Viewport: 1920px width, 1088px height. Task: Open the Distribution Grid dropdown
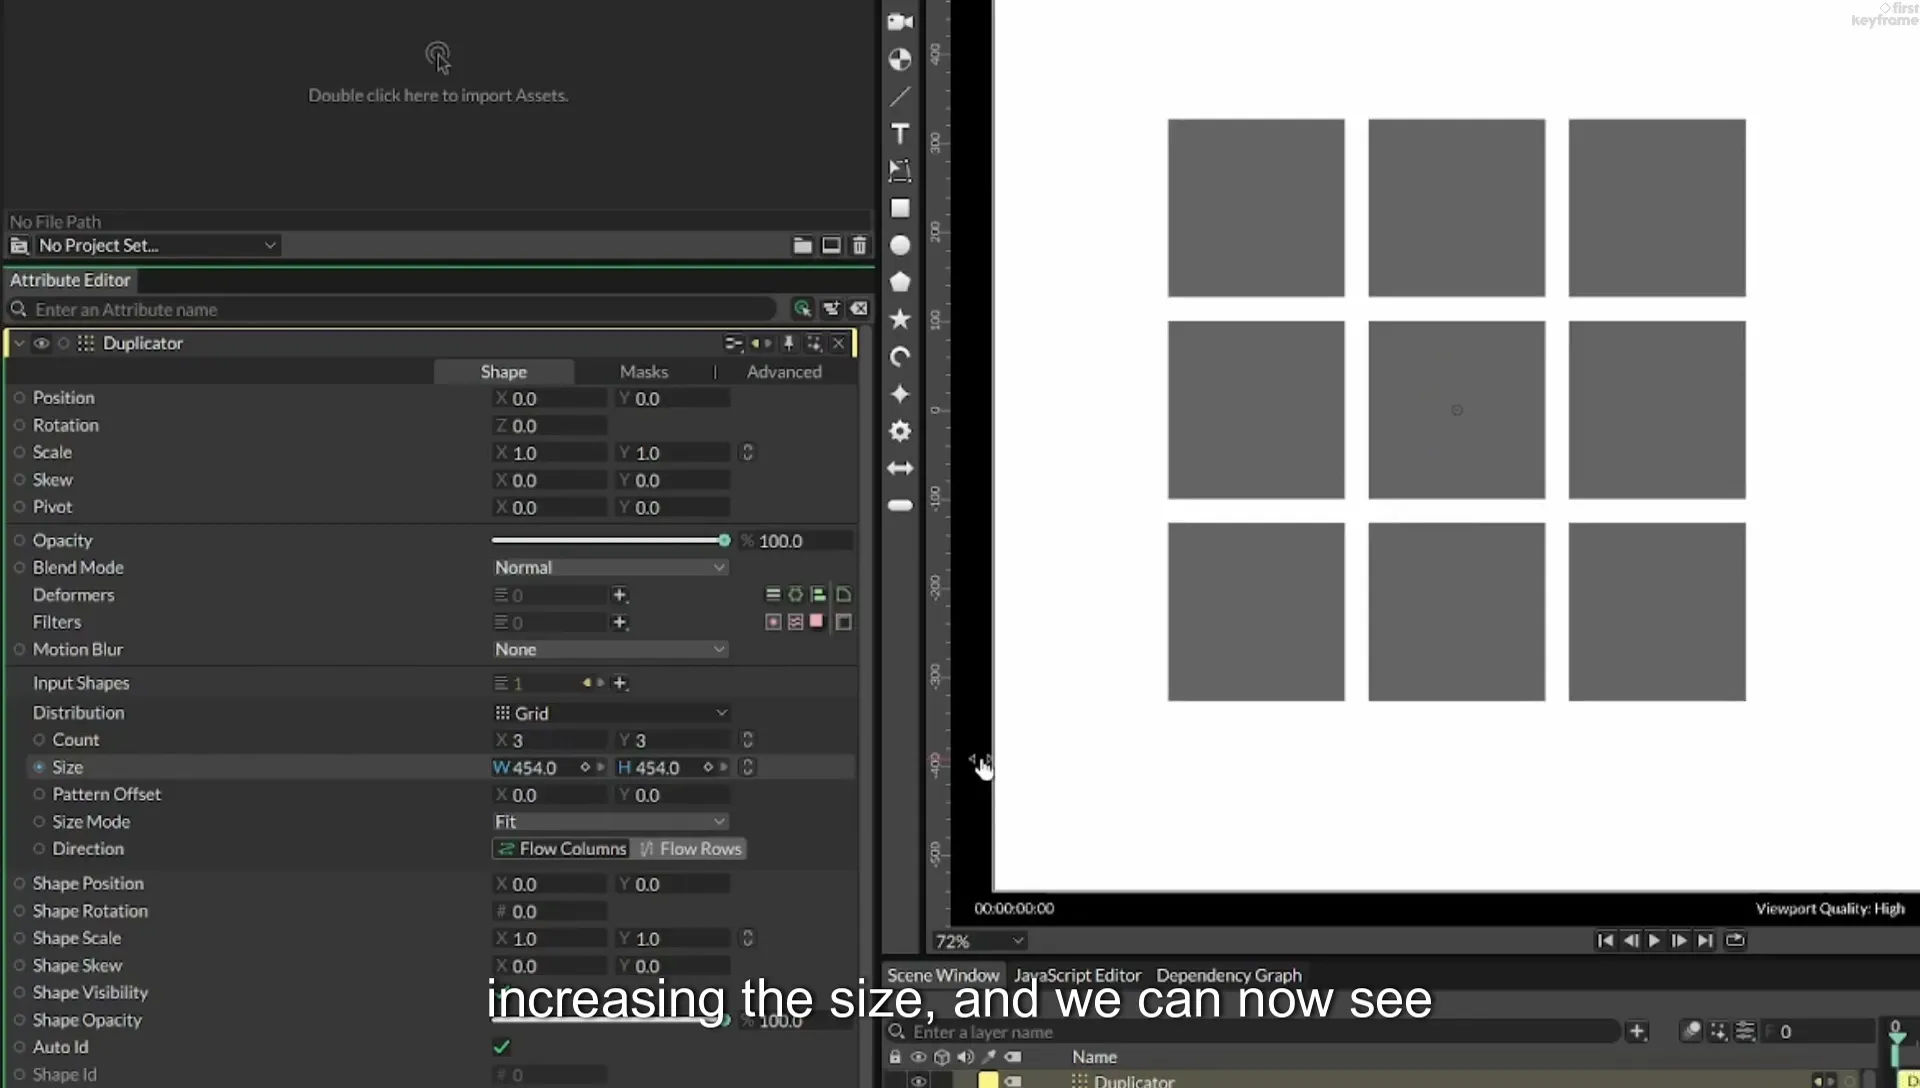[610, 713]
